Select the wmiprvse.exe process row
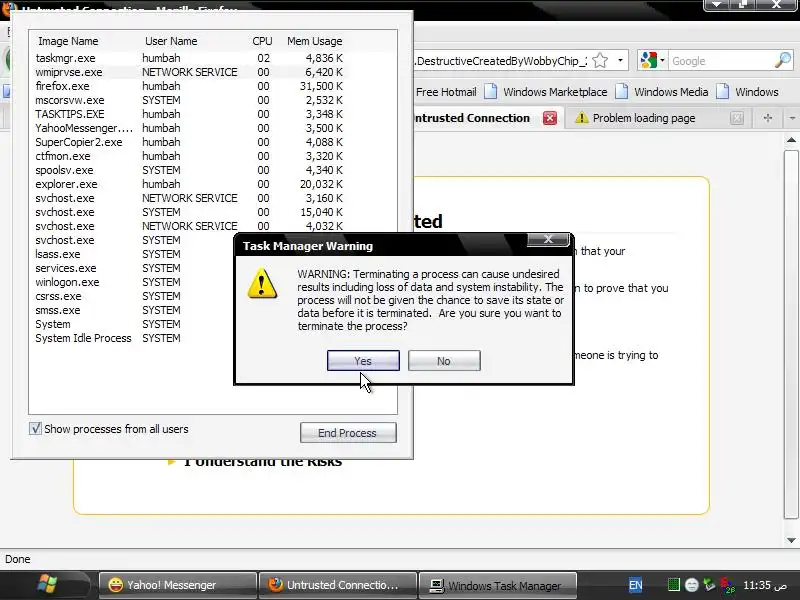This screenshot has height=600, width=800. 189,72
